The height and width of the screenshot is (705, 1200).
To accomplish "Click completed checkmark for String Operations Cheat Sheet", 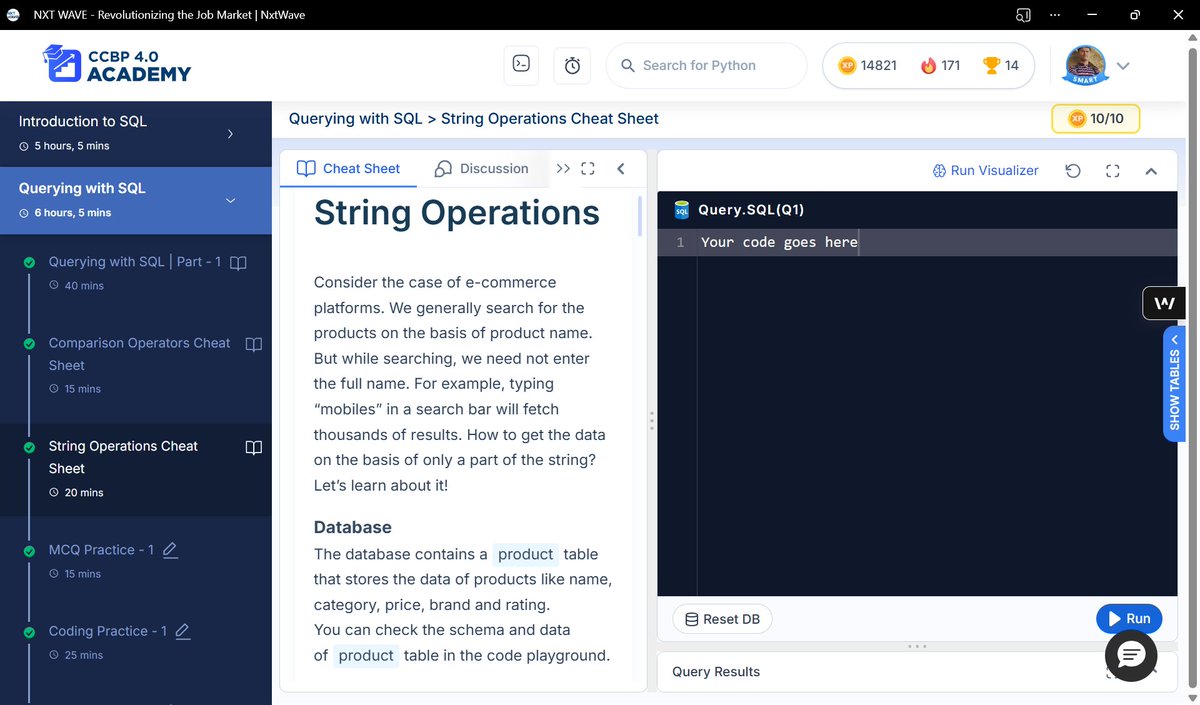I will pos(29,447).
